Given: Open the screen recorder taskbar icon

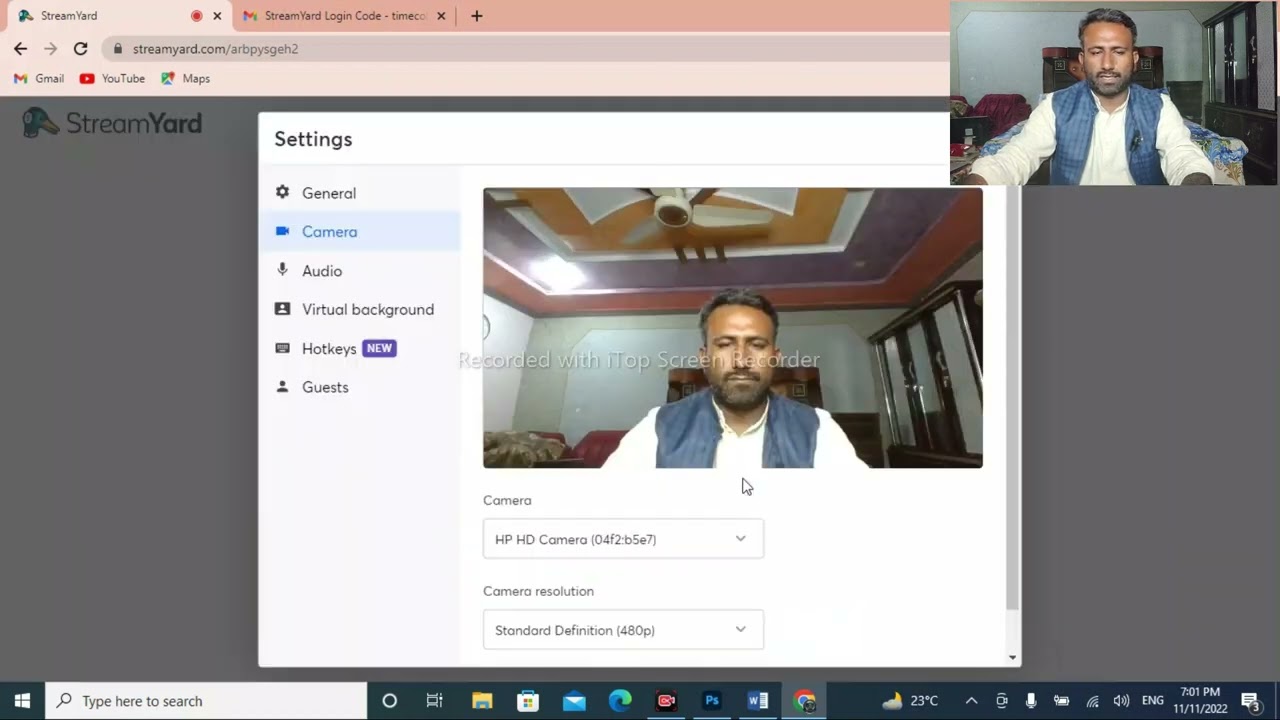Looking at the screenshot, I should (666, 701).
